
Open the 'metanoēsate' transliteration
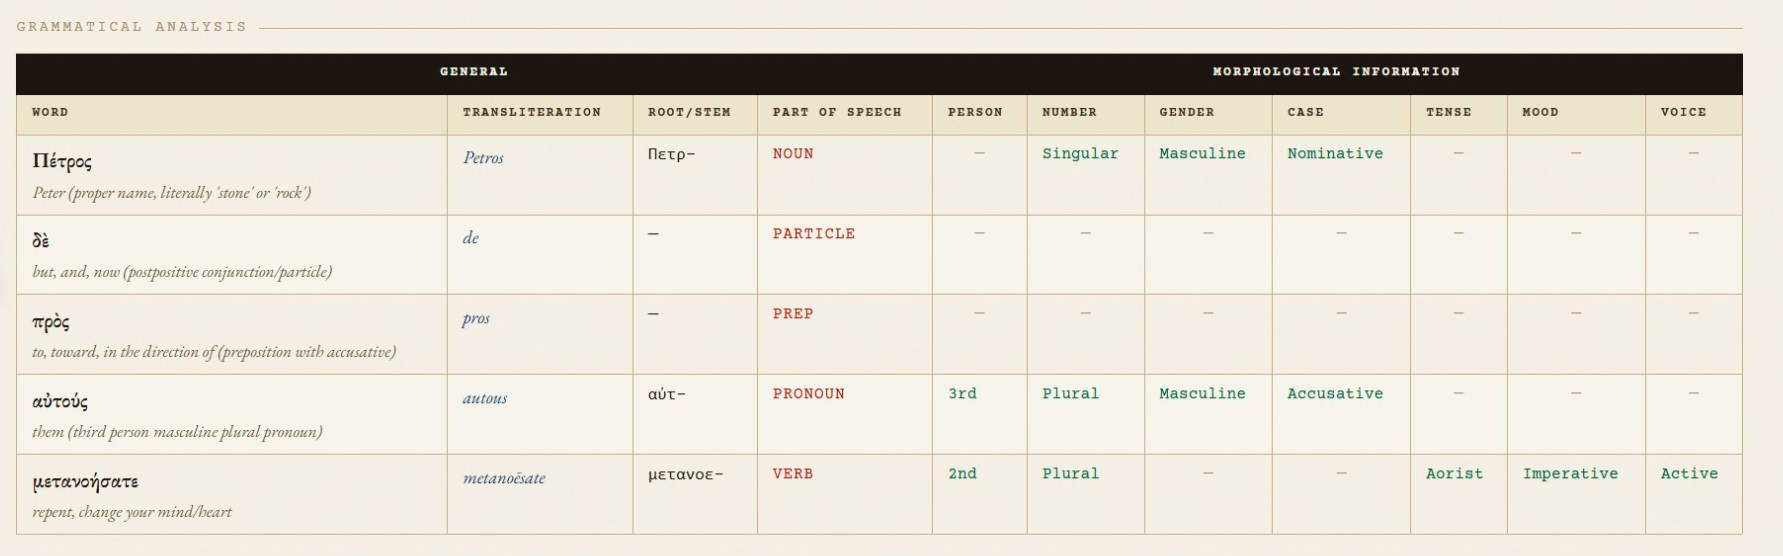point(504,478)
